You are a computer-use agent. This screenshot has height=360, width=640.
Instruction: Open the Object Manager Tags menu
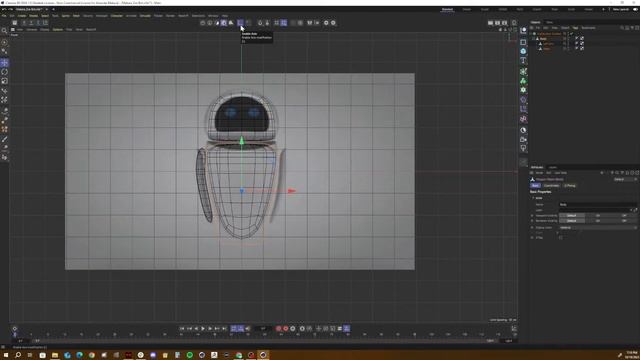point(575,28)
